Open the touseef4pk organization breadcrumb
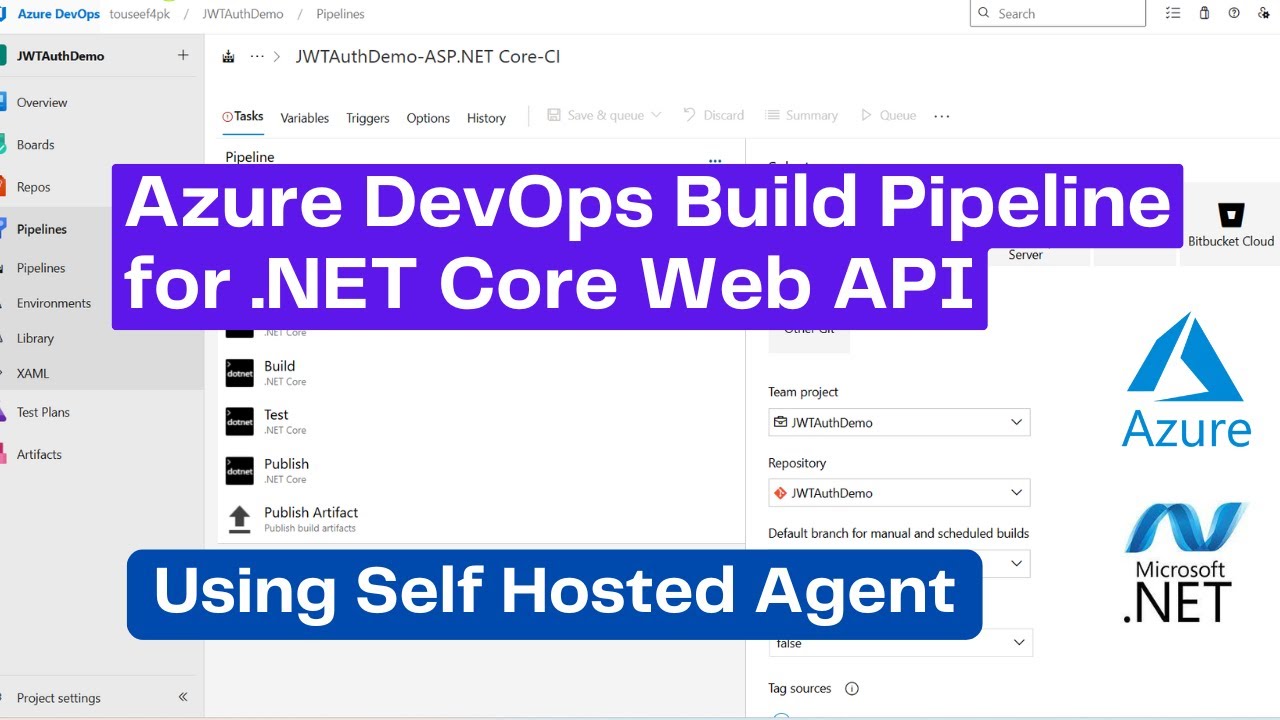Image resolution: width=1280 pixels, height=720 pixels. 140,14
